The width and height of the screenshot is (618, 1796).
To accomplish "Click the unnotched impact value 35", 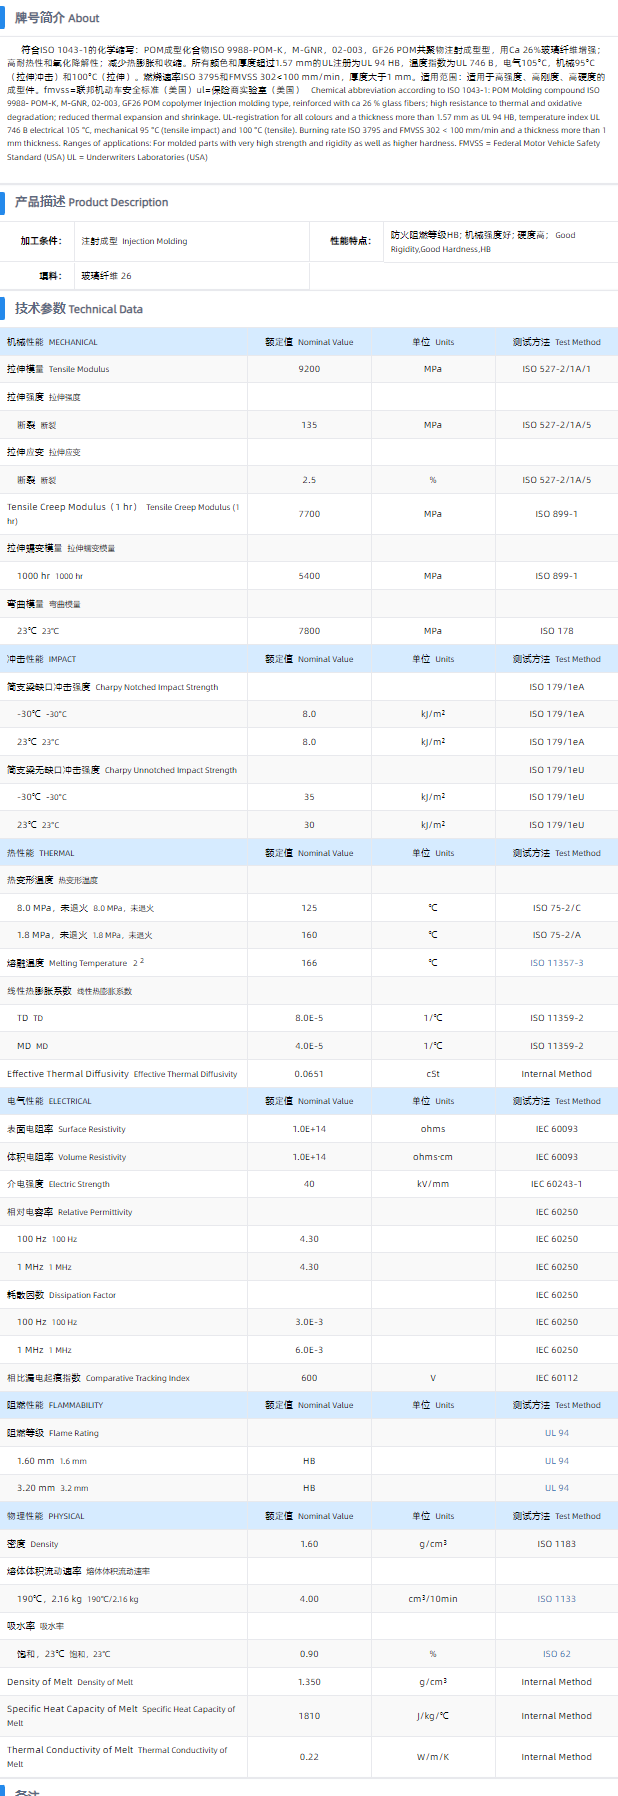I will (x=309, y=797).
